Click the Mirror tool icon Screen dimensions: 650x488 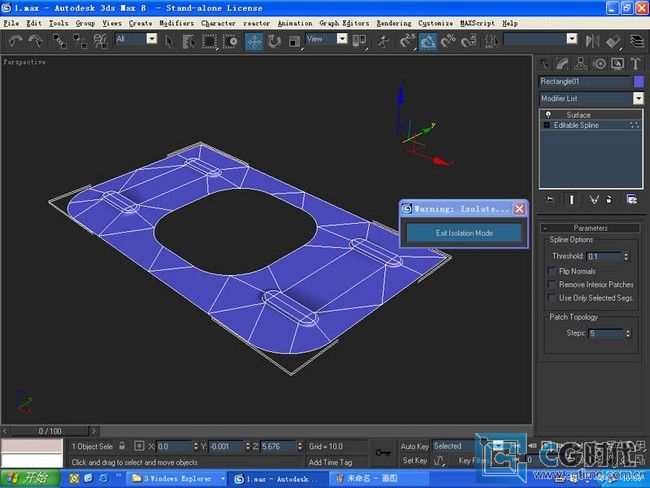tap(592, 41)
